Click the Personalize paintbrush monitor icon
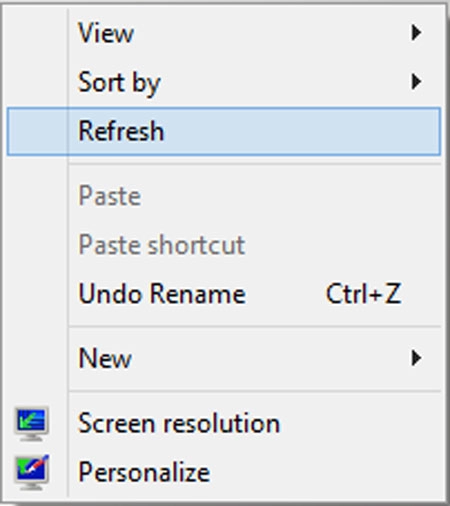The width and height of the screenshot is (450, 506). (31, 472)
